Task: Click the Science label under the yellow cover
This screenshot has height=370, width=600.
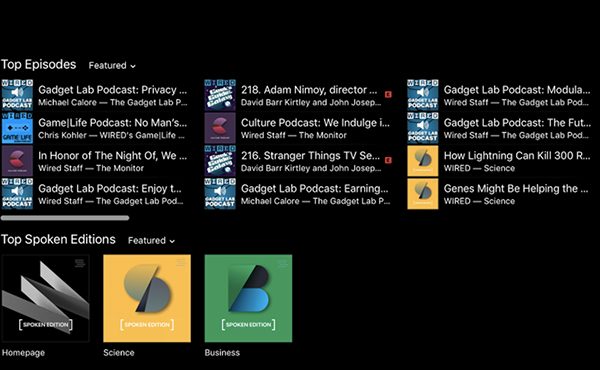Action: [x=119, y=353]
